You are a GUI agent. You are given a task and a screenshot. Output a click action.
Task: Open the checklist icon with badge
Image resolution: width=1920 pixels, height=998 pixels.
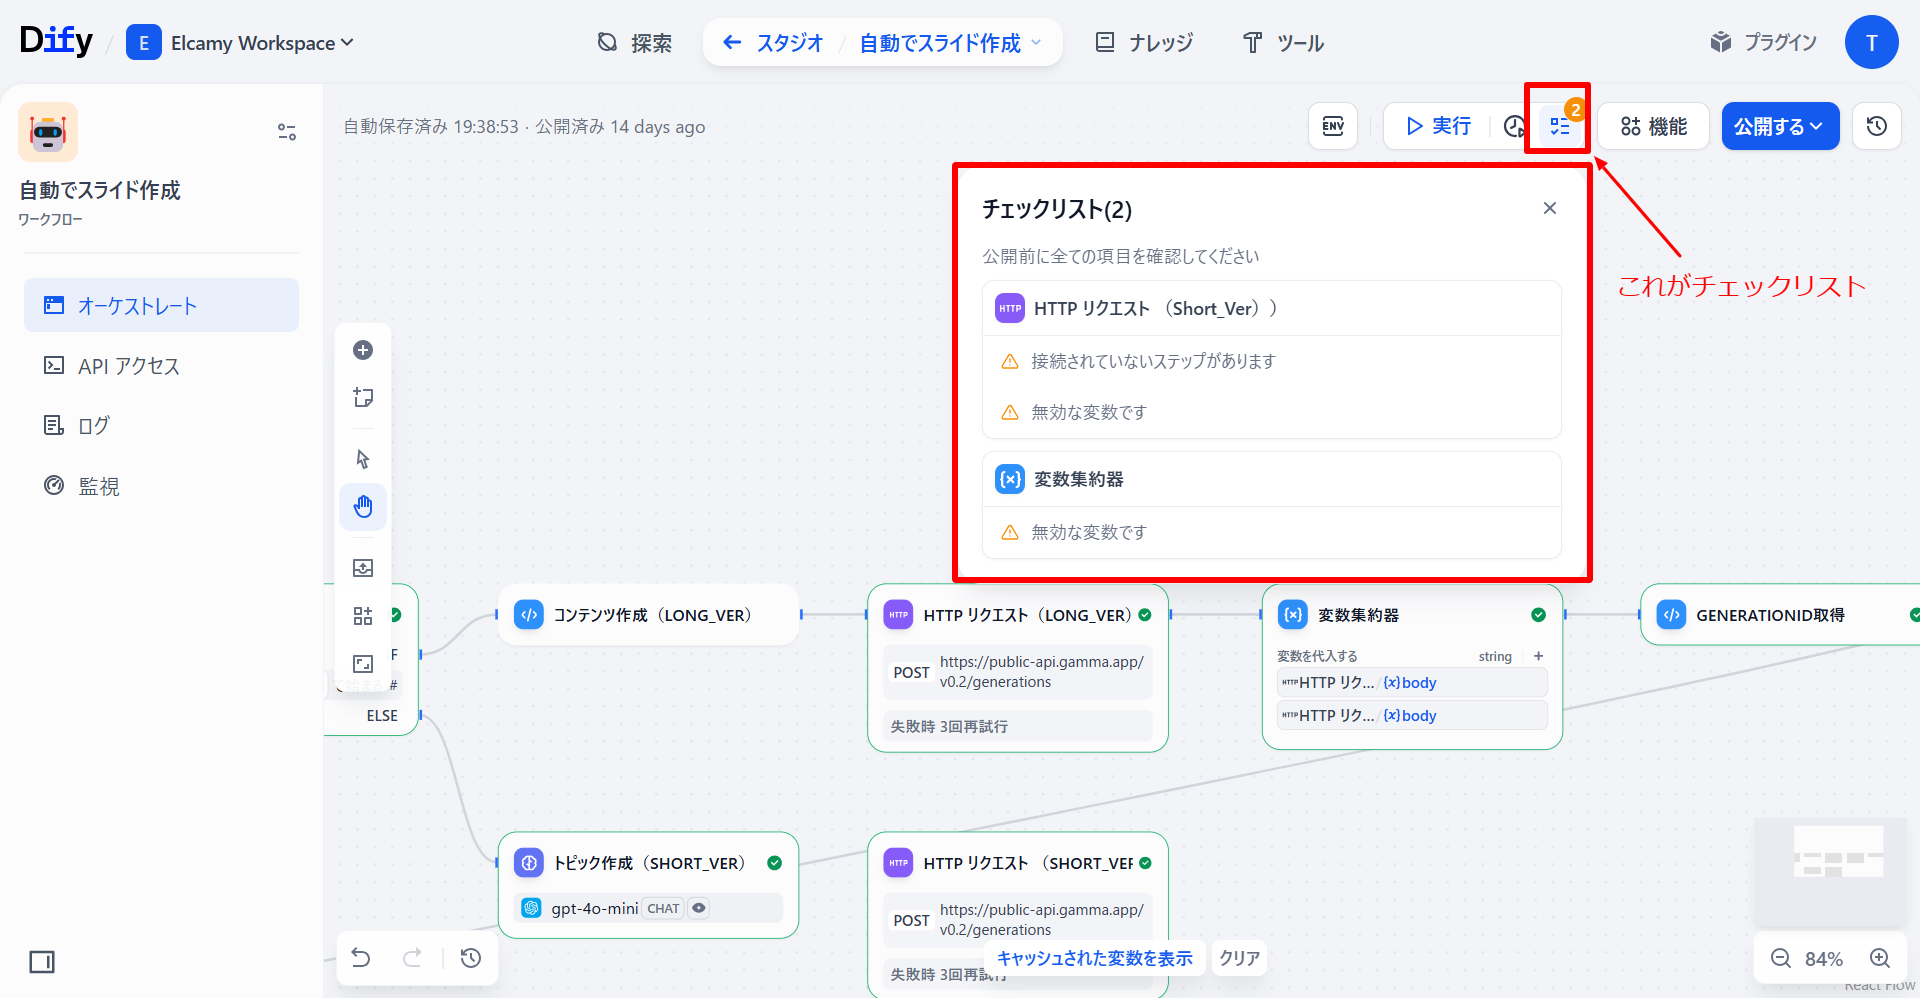[1560, 126]
